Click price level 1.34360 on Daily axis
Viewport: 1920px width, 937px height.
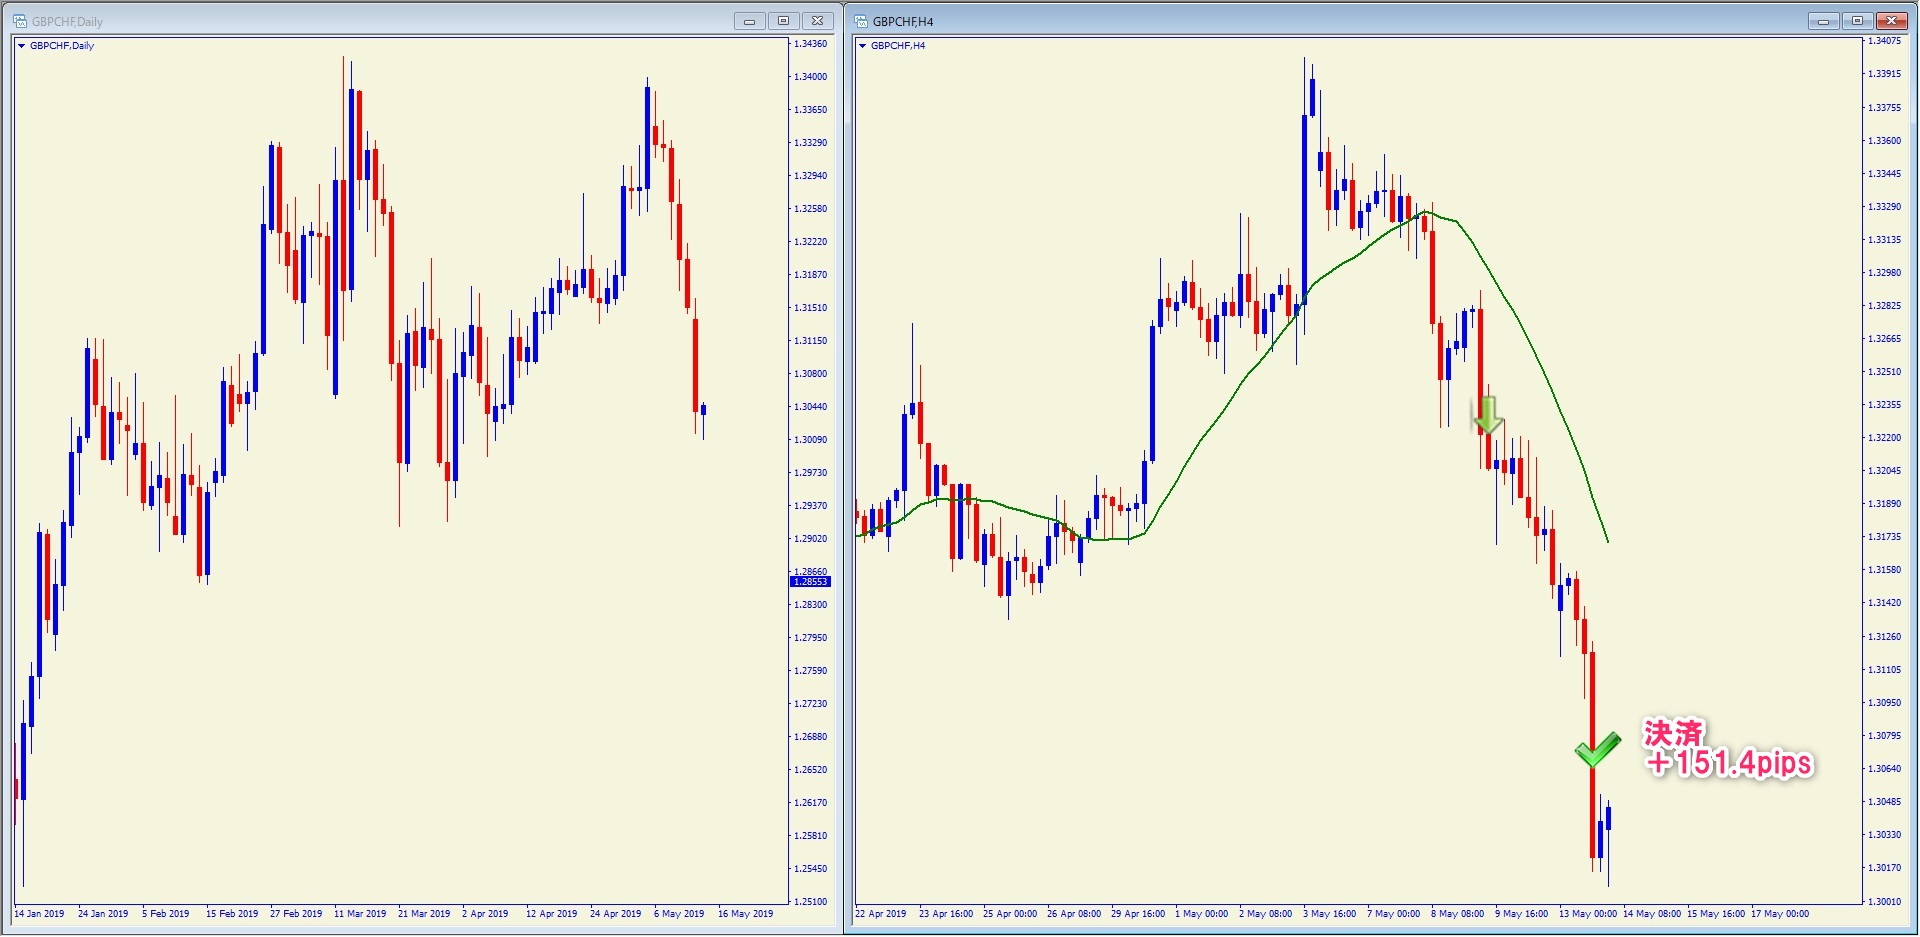pos(811,44)
